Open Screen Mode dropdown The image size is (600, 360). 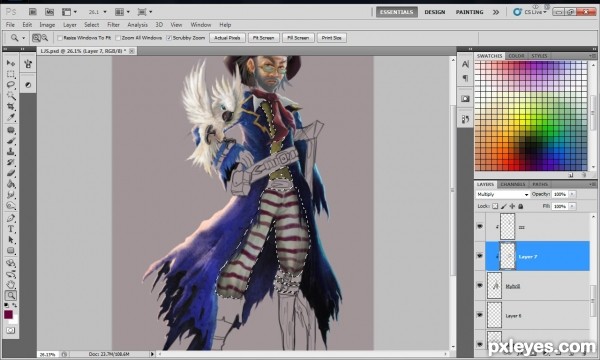145,12
